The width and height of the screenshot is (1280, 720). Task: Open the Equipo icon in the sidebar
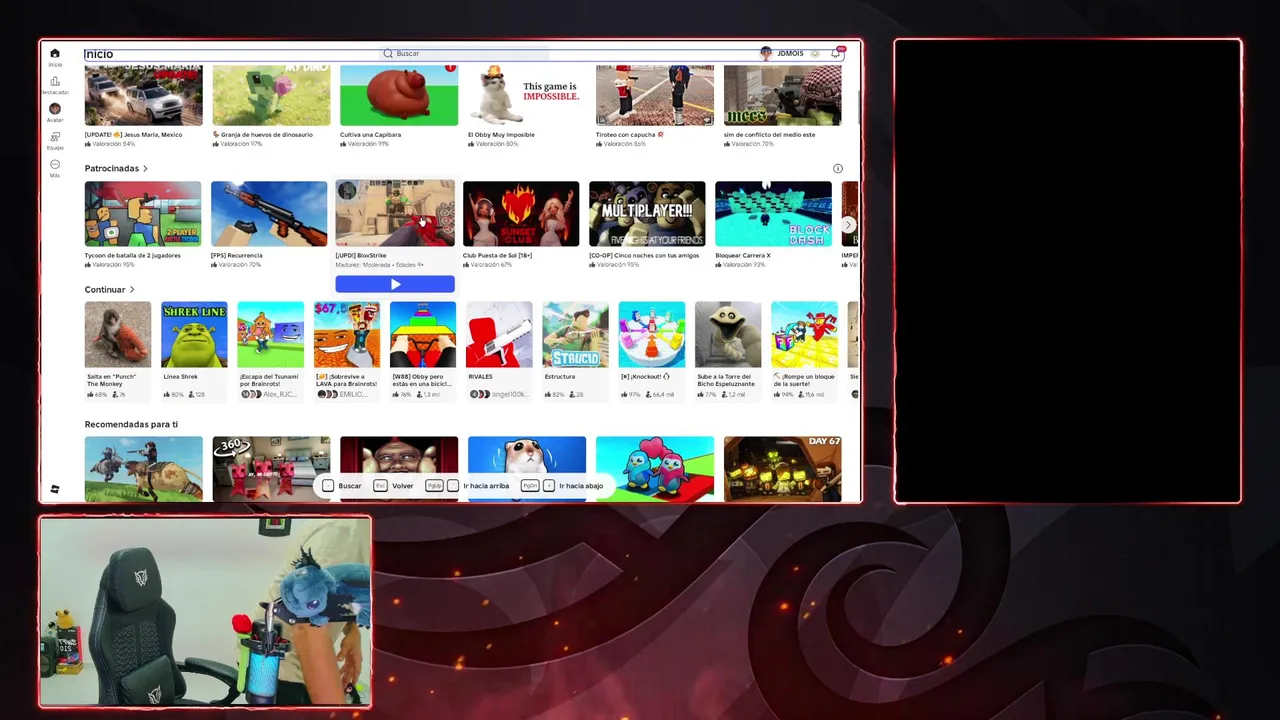[55, 137]
